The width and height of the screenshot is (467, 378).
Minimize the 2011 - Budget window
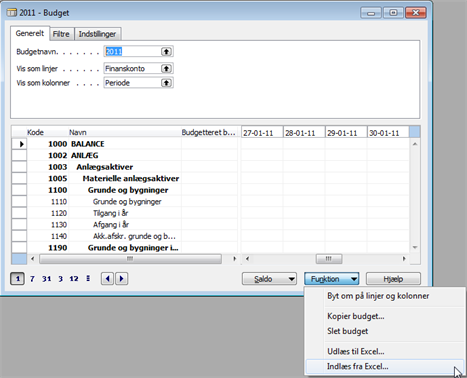tap(371, 13)
